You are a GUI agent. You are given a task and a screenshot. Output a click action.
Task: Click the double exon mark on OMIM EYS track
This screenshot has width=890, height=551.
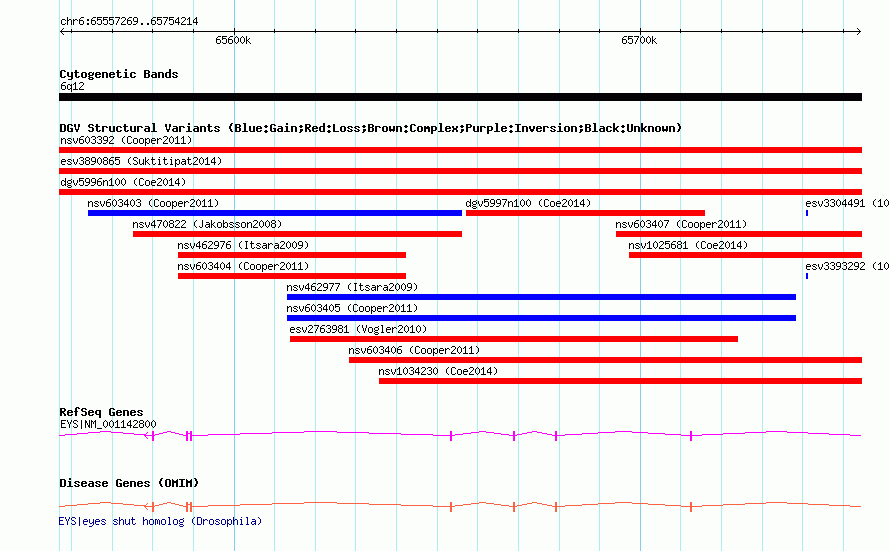189,506
